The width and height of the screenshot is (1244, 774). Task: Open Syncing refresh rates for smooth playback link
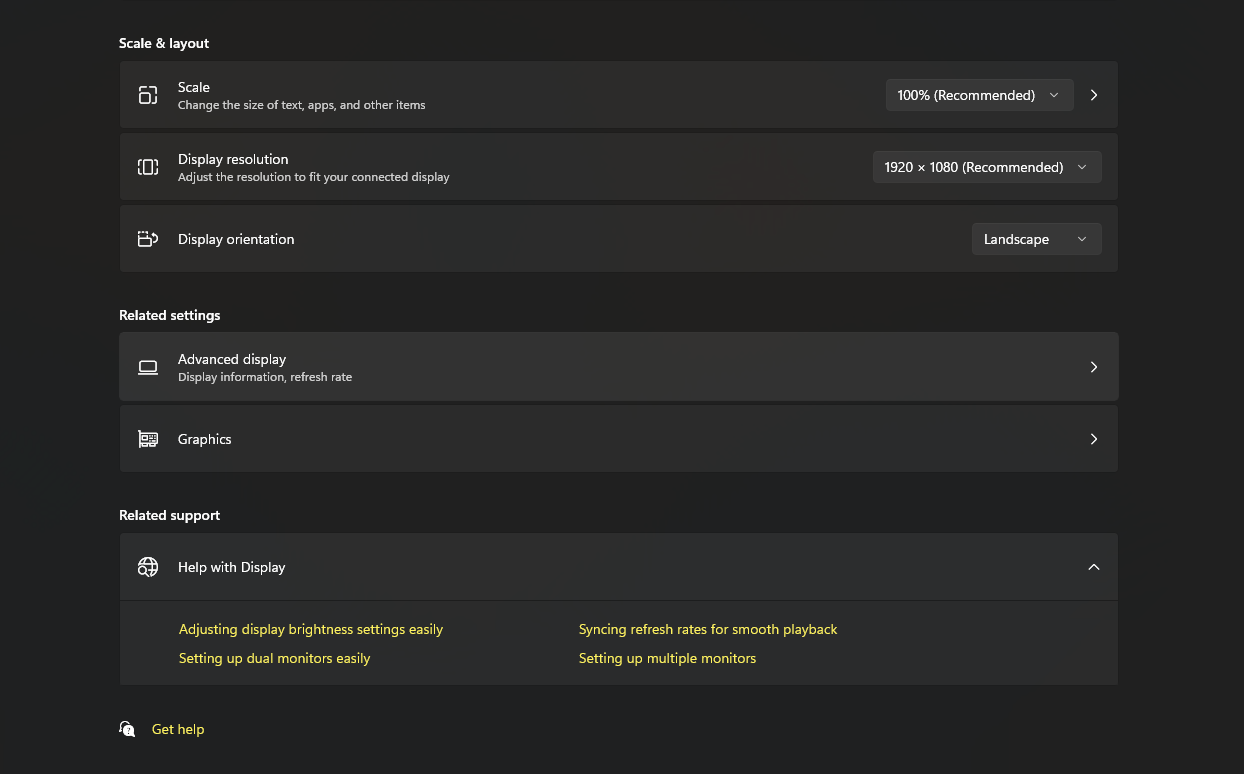pos(708,629)
